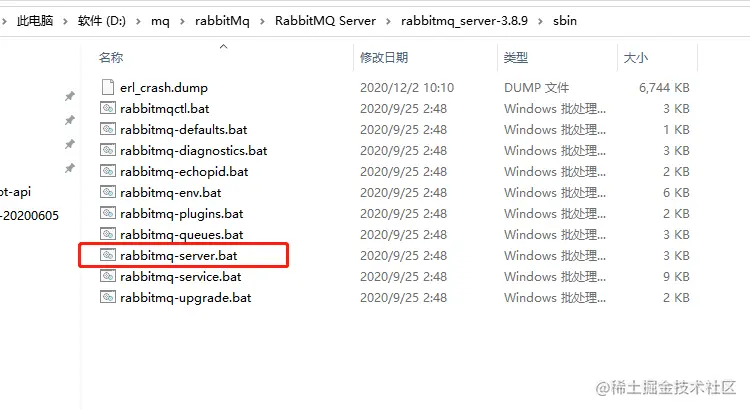Expand breadcrumb chevron after 此电脑
The image size is (750, 410).
(66, 22)
